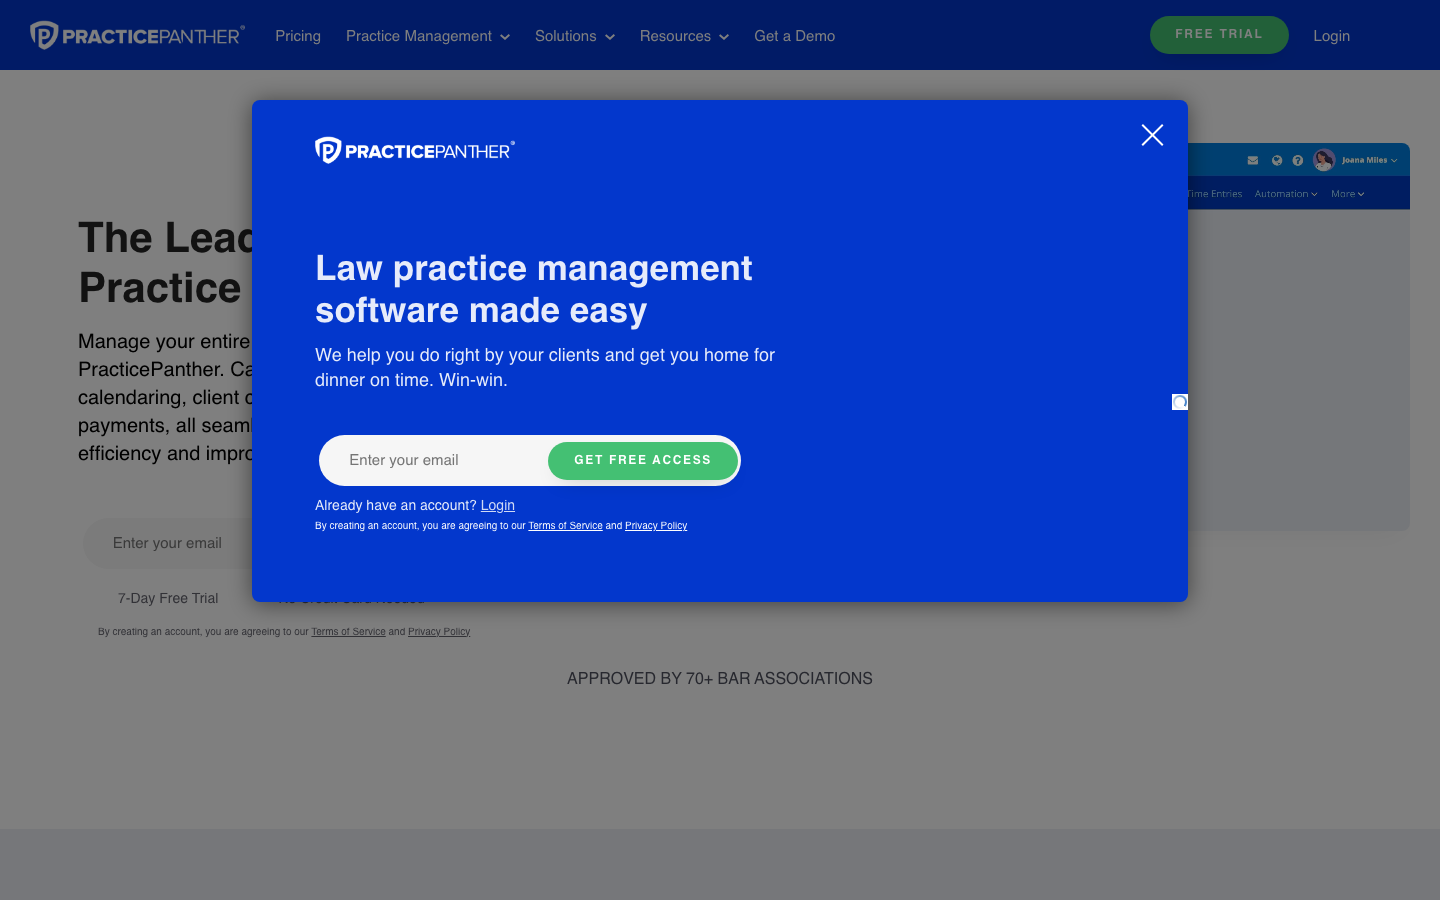Click Login in the top navigation bar
This screenshot has width=1440, height=900.
[1331, 36]
